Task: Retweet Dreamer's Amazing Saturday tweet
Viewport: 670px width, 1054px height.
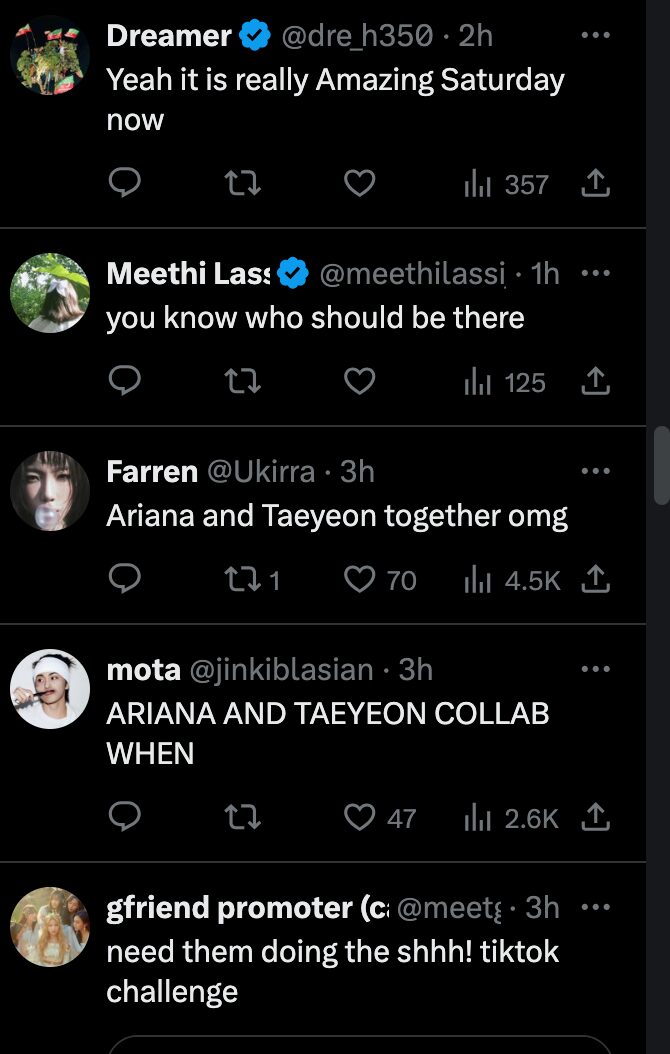Action: click(242, 184)
